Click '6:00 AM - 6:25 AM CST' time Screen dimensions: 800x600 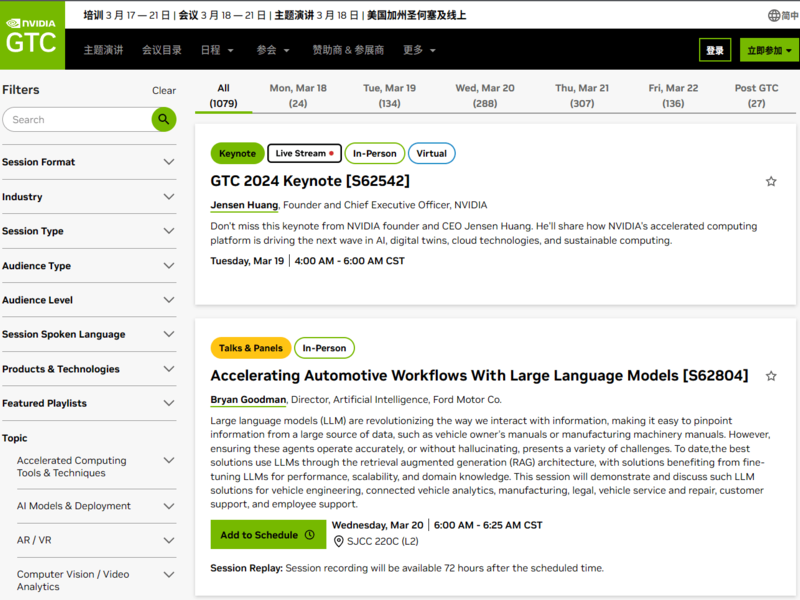pos(488,525)
